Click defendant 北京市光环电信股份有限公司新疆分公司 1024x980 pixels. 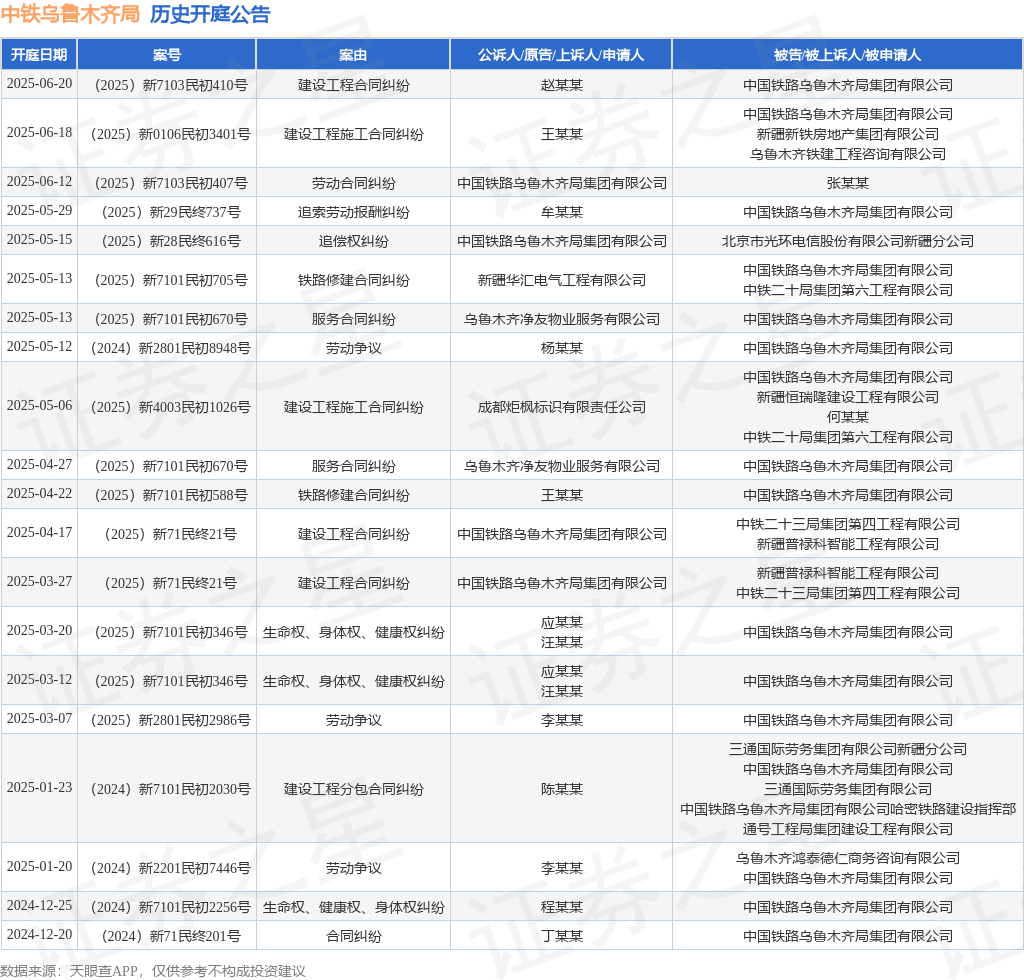847,241
